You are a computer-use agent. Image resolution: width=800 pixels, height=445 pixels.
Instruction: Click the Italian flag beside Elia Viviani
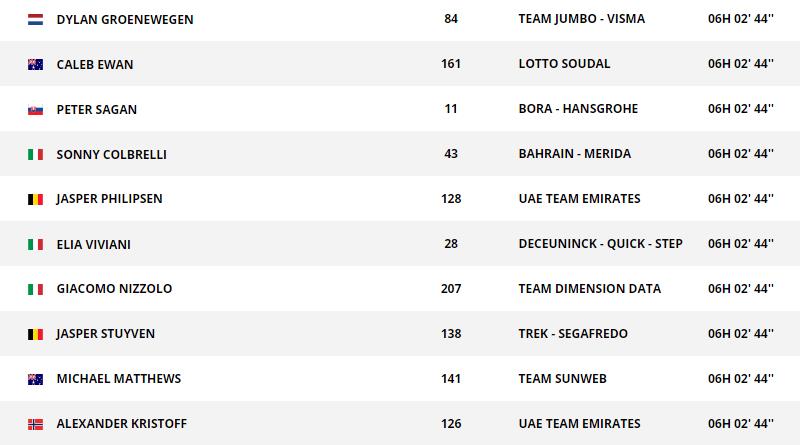click(x=35, y=245)
